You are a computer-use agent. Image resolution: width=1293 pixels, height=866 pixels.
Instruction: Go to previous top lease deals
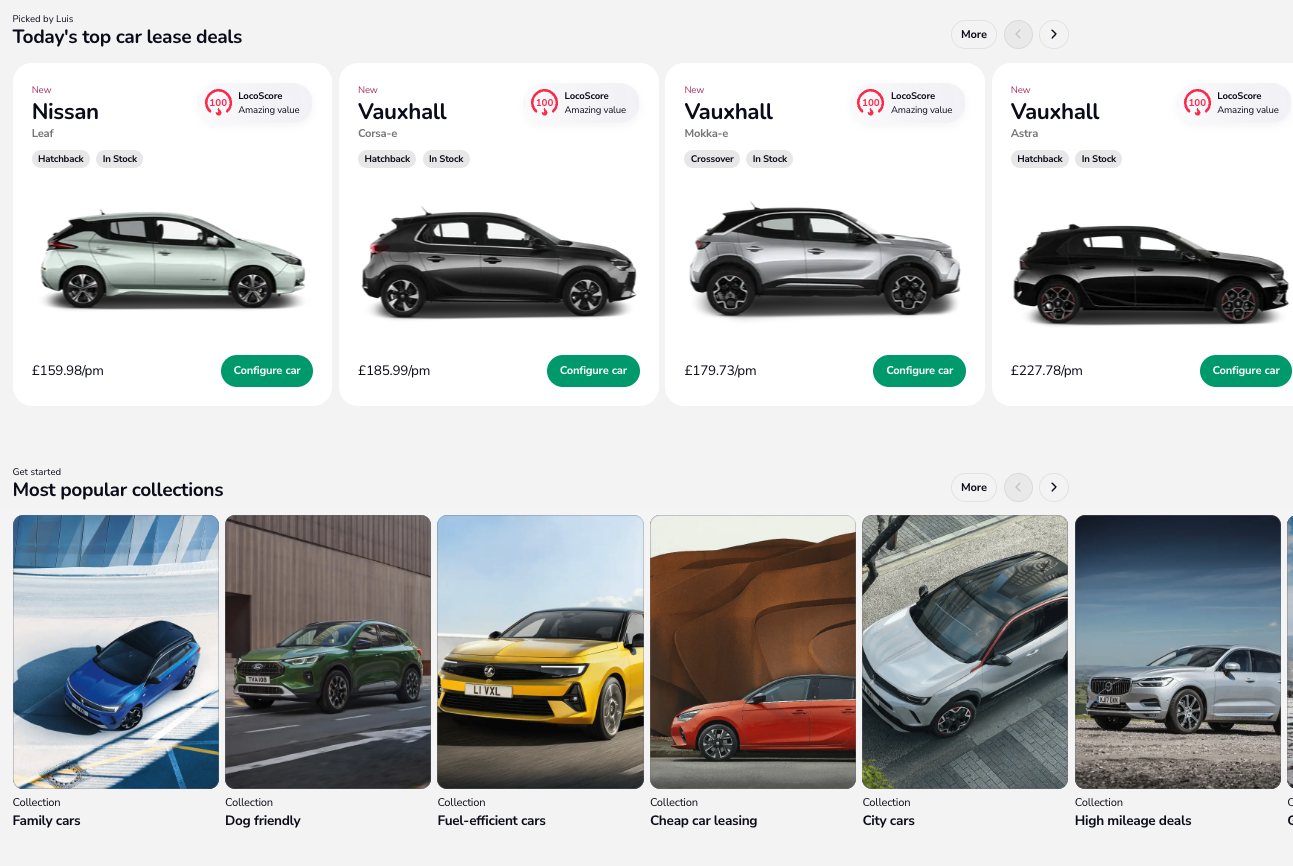click(1018, 35)
